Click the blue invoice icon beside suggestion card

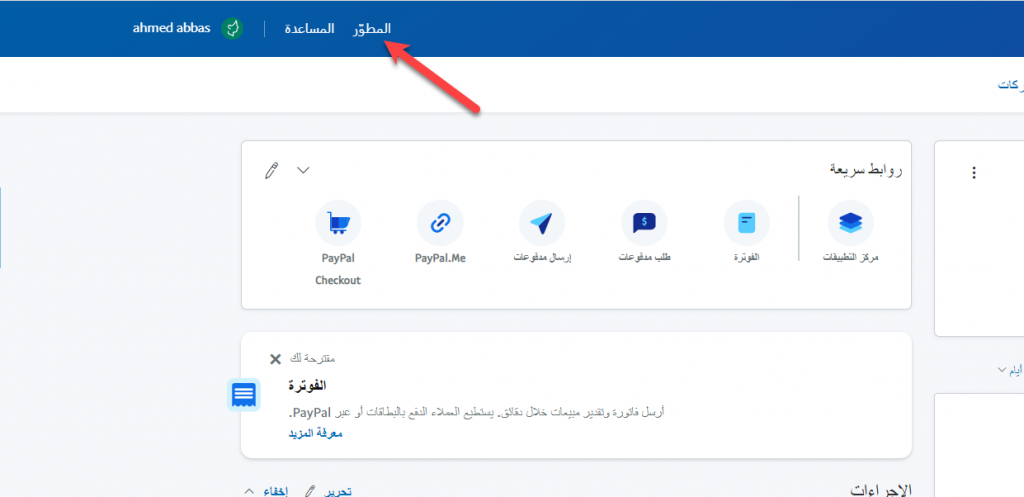(x=243, y=395)
